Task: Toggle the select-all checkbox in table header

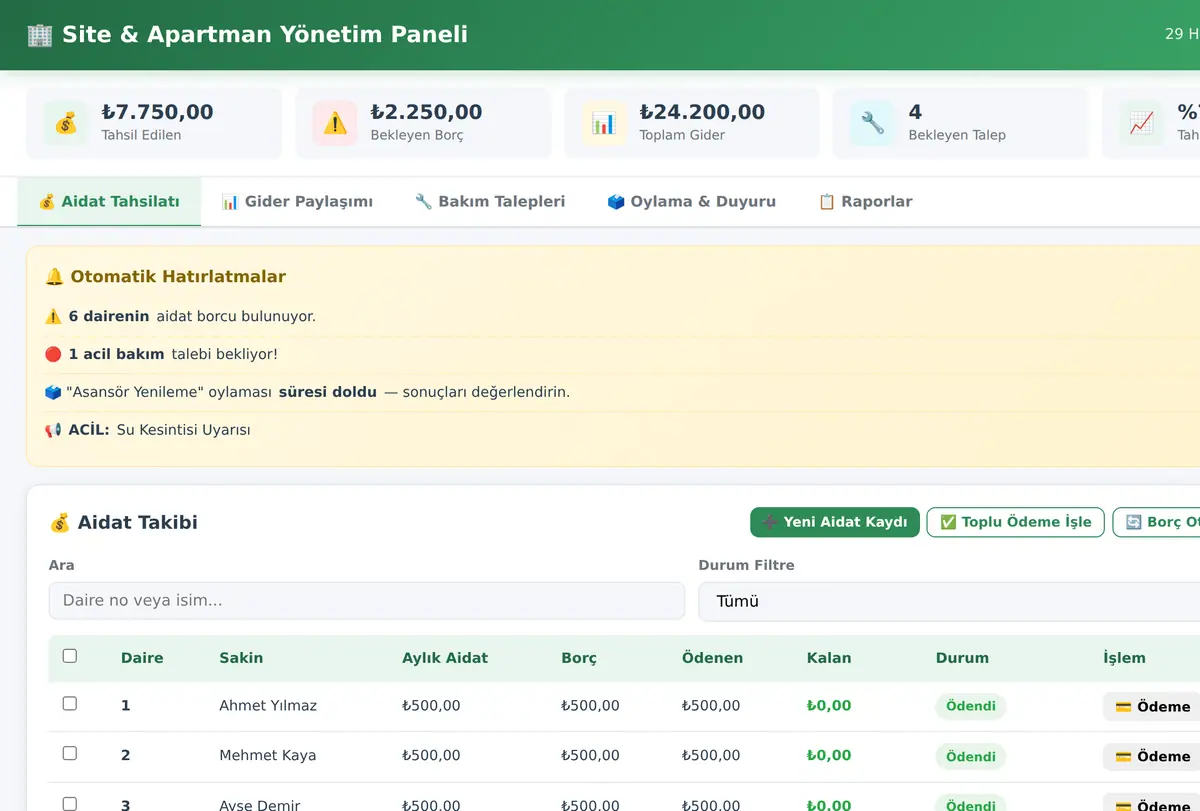Action: click(x=70, y=656)
